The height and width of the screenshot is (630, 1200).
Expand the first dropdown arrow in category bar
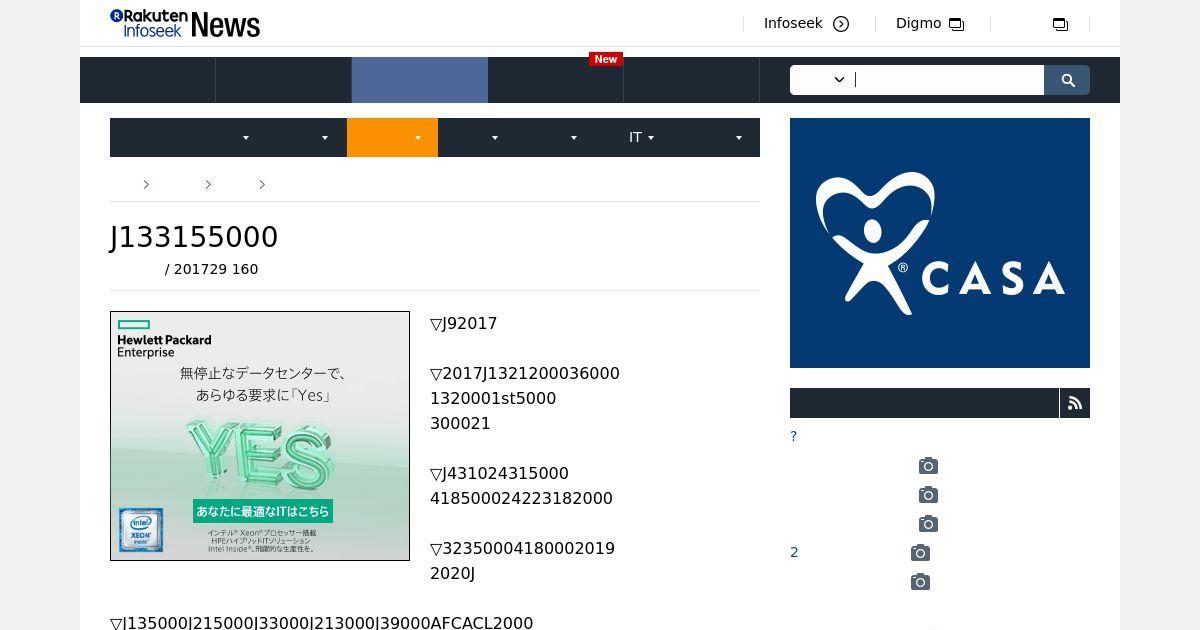coord(246,138)
